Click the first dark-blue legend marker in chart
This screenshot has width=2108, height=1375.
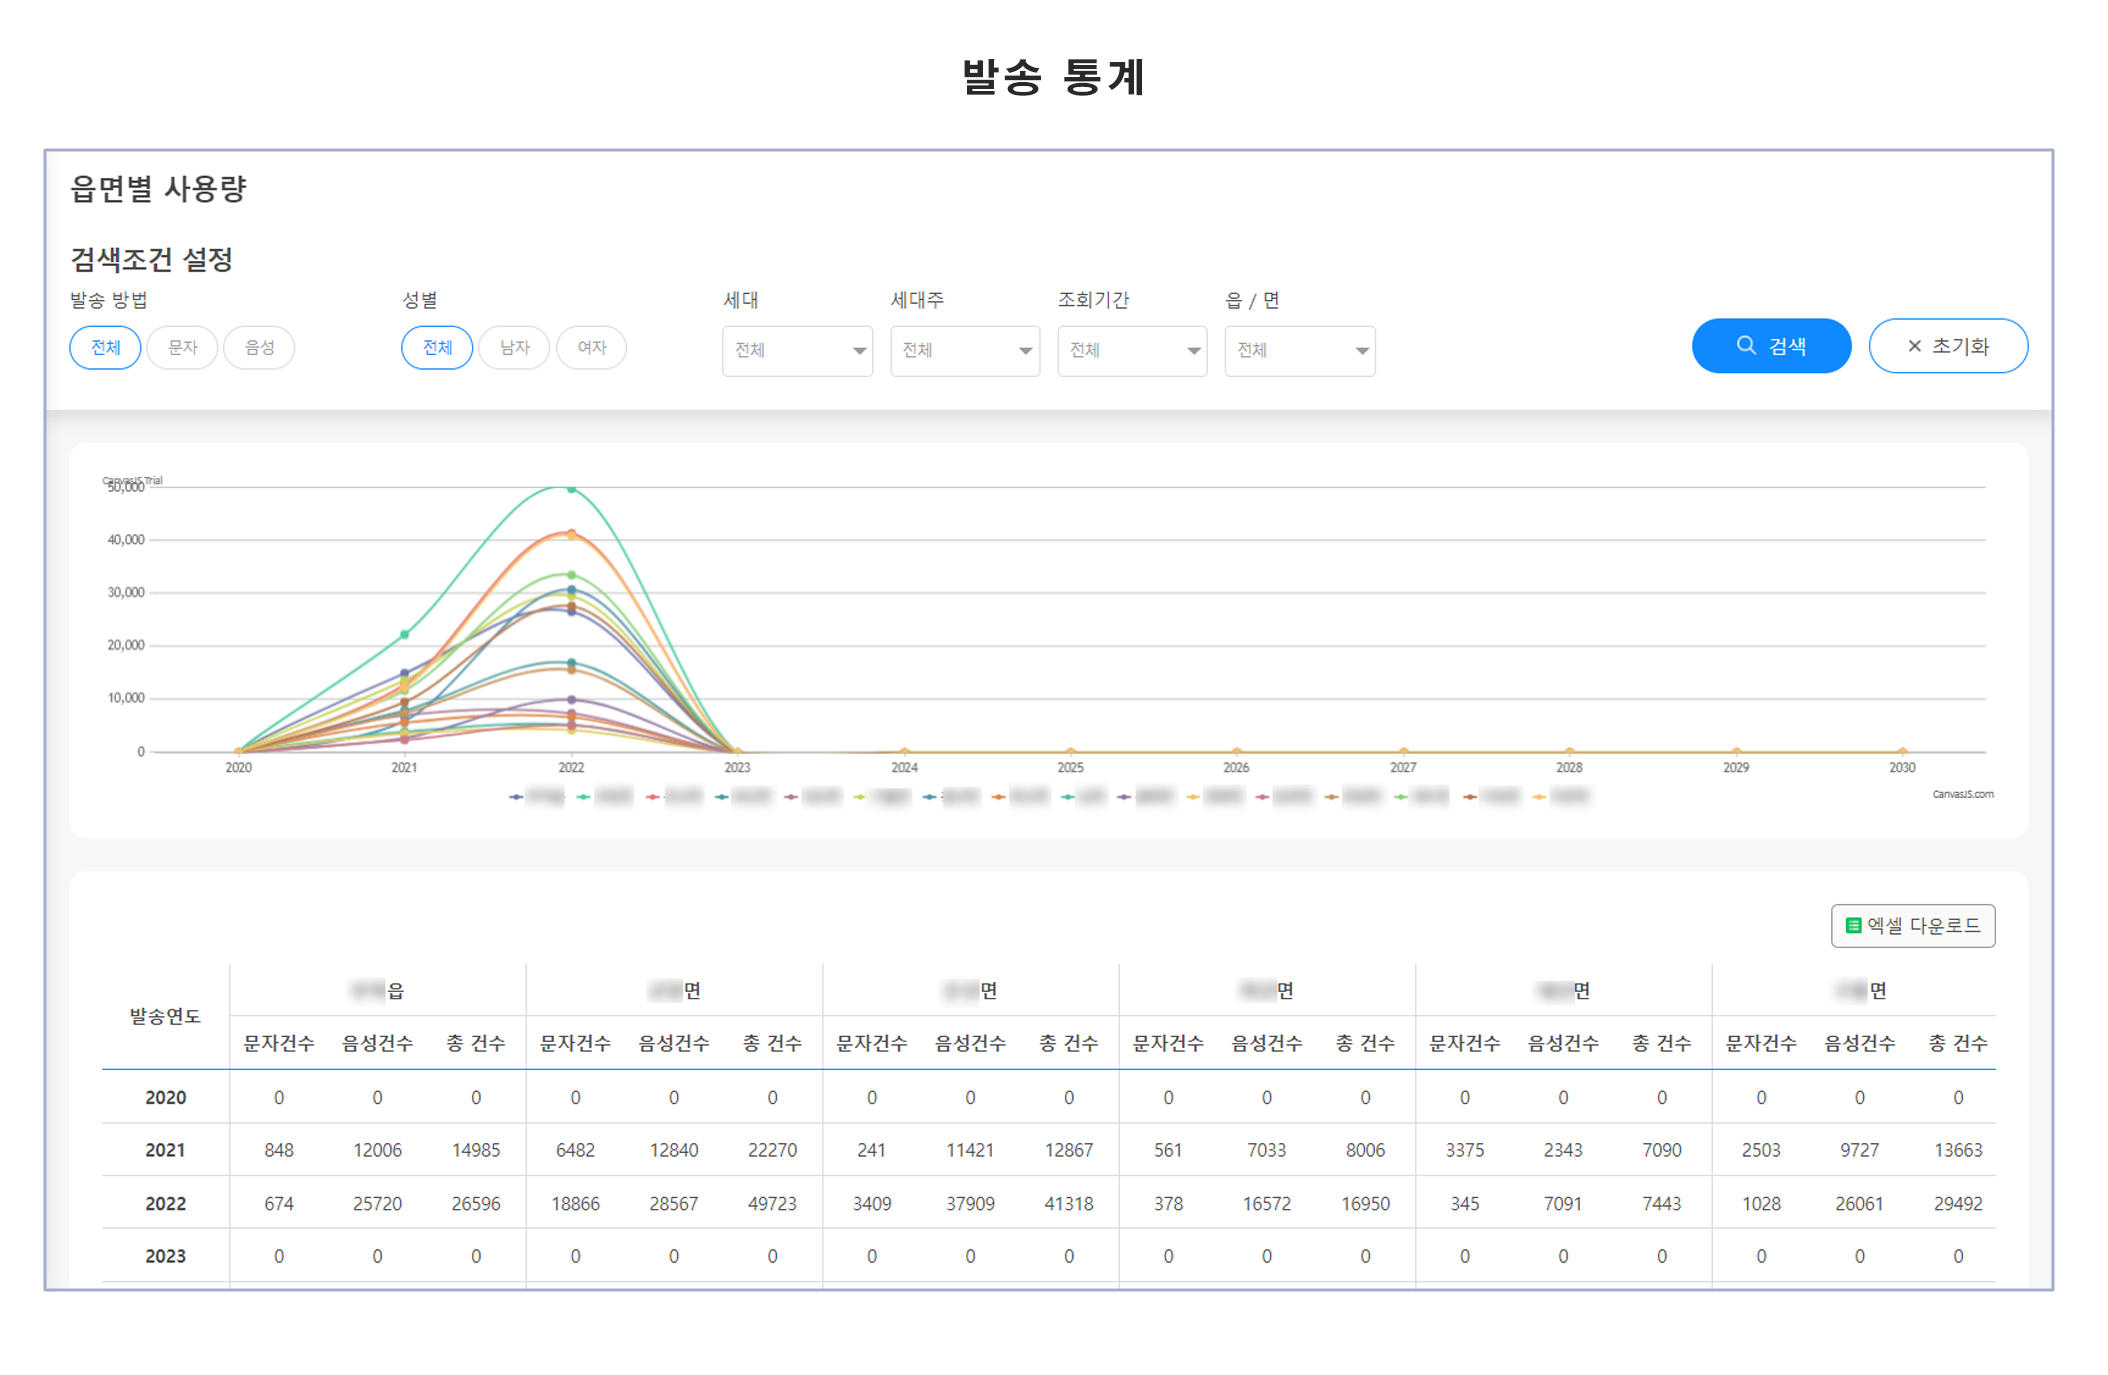[x=516, y=797]
